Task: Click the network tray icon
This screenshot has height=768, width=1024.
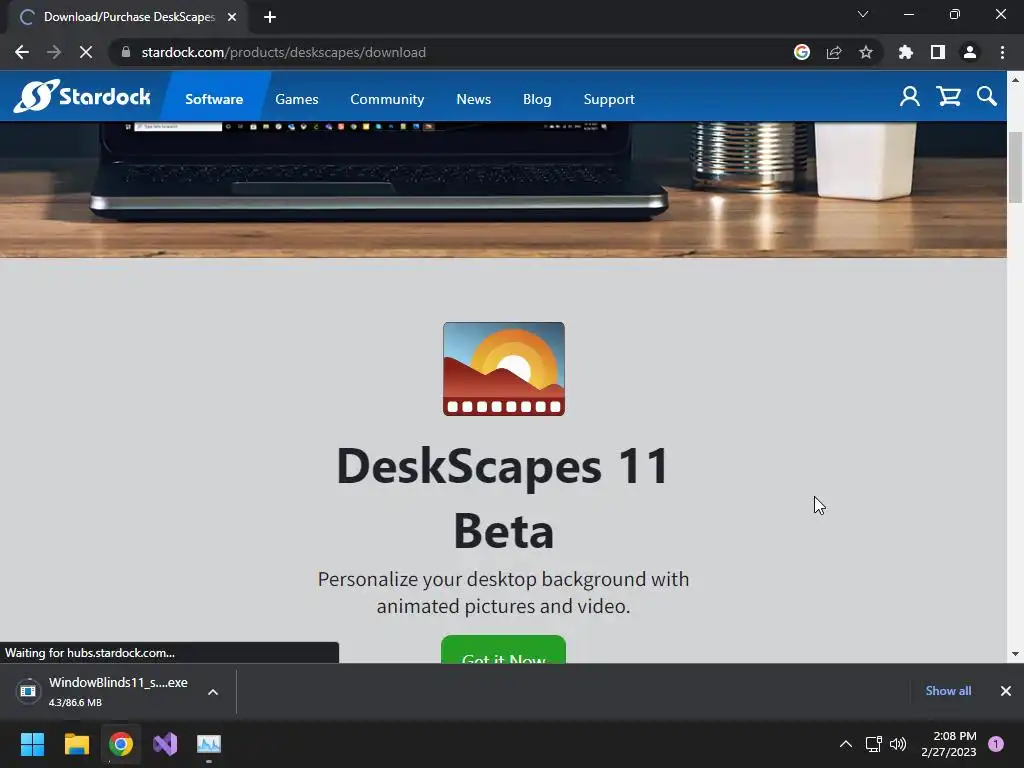Action: tap(874, 744)
